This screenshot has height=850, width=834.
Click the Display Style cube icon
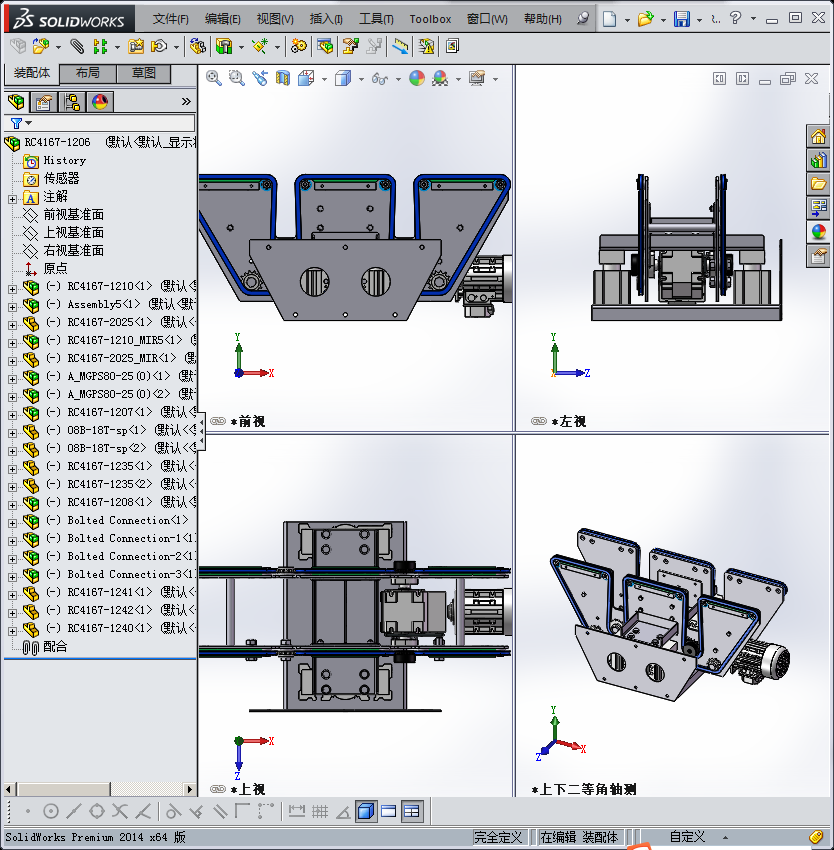343,79
